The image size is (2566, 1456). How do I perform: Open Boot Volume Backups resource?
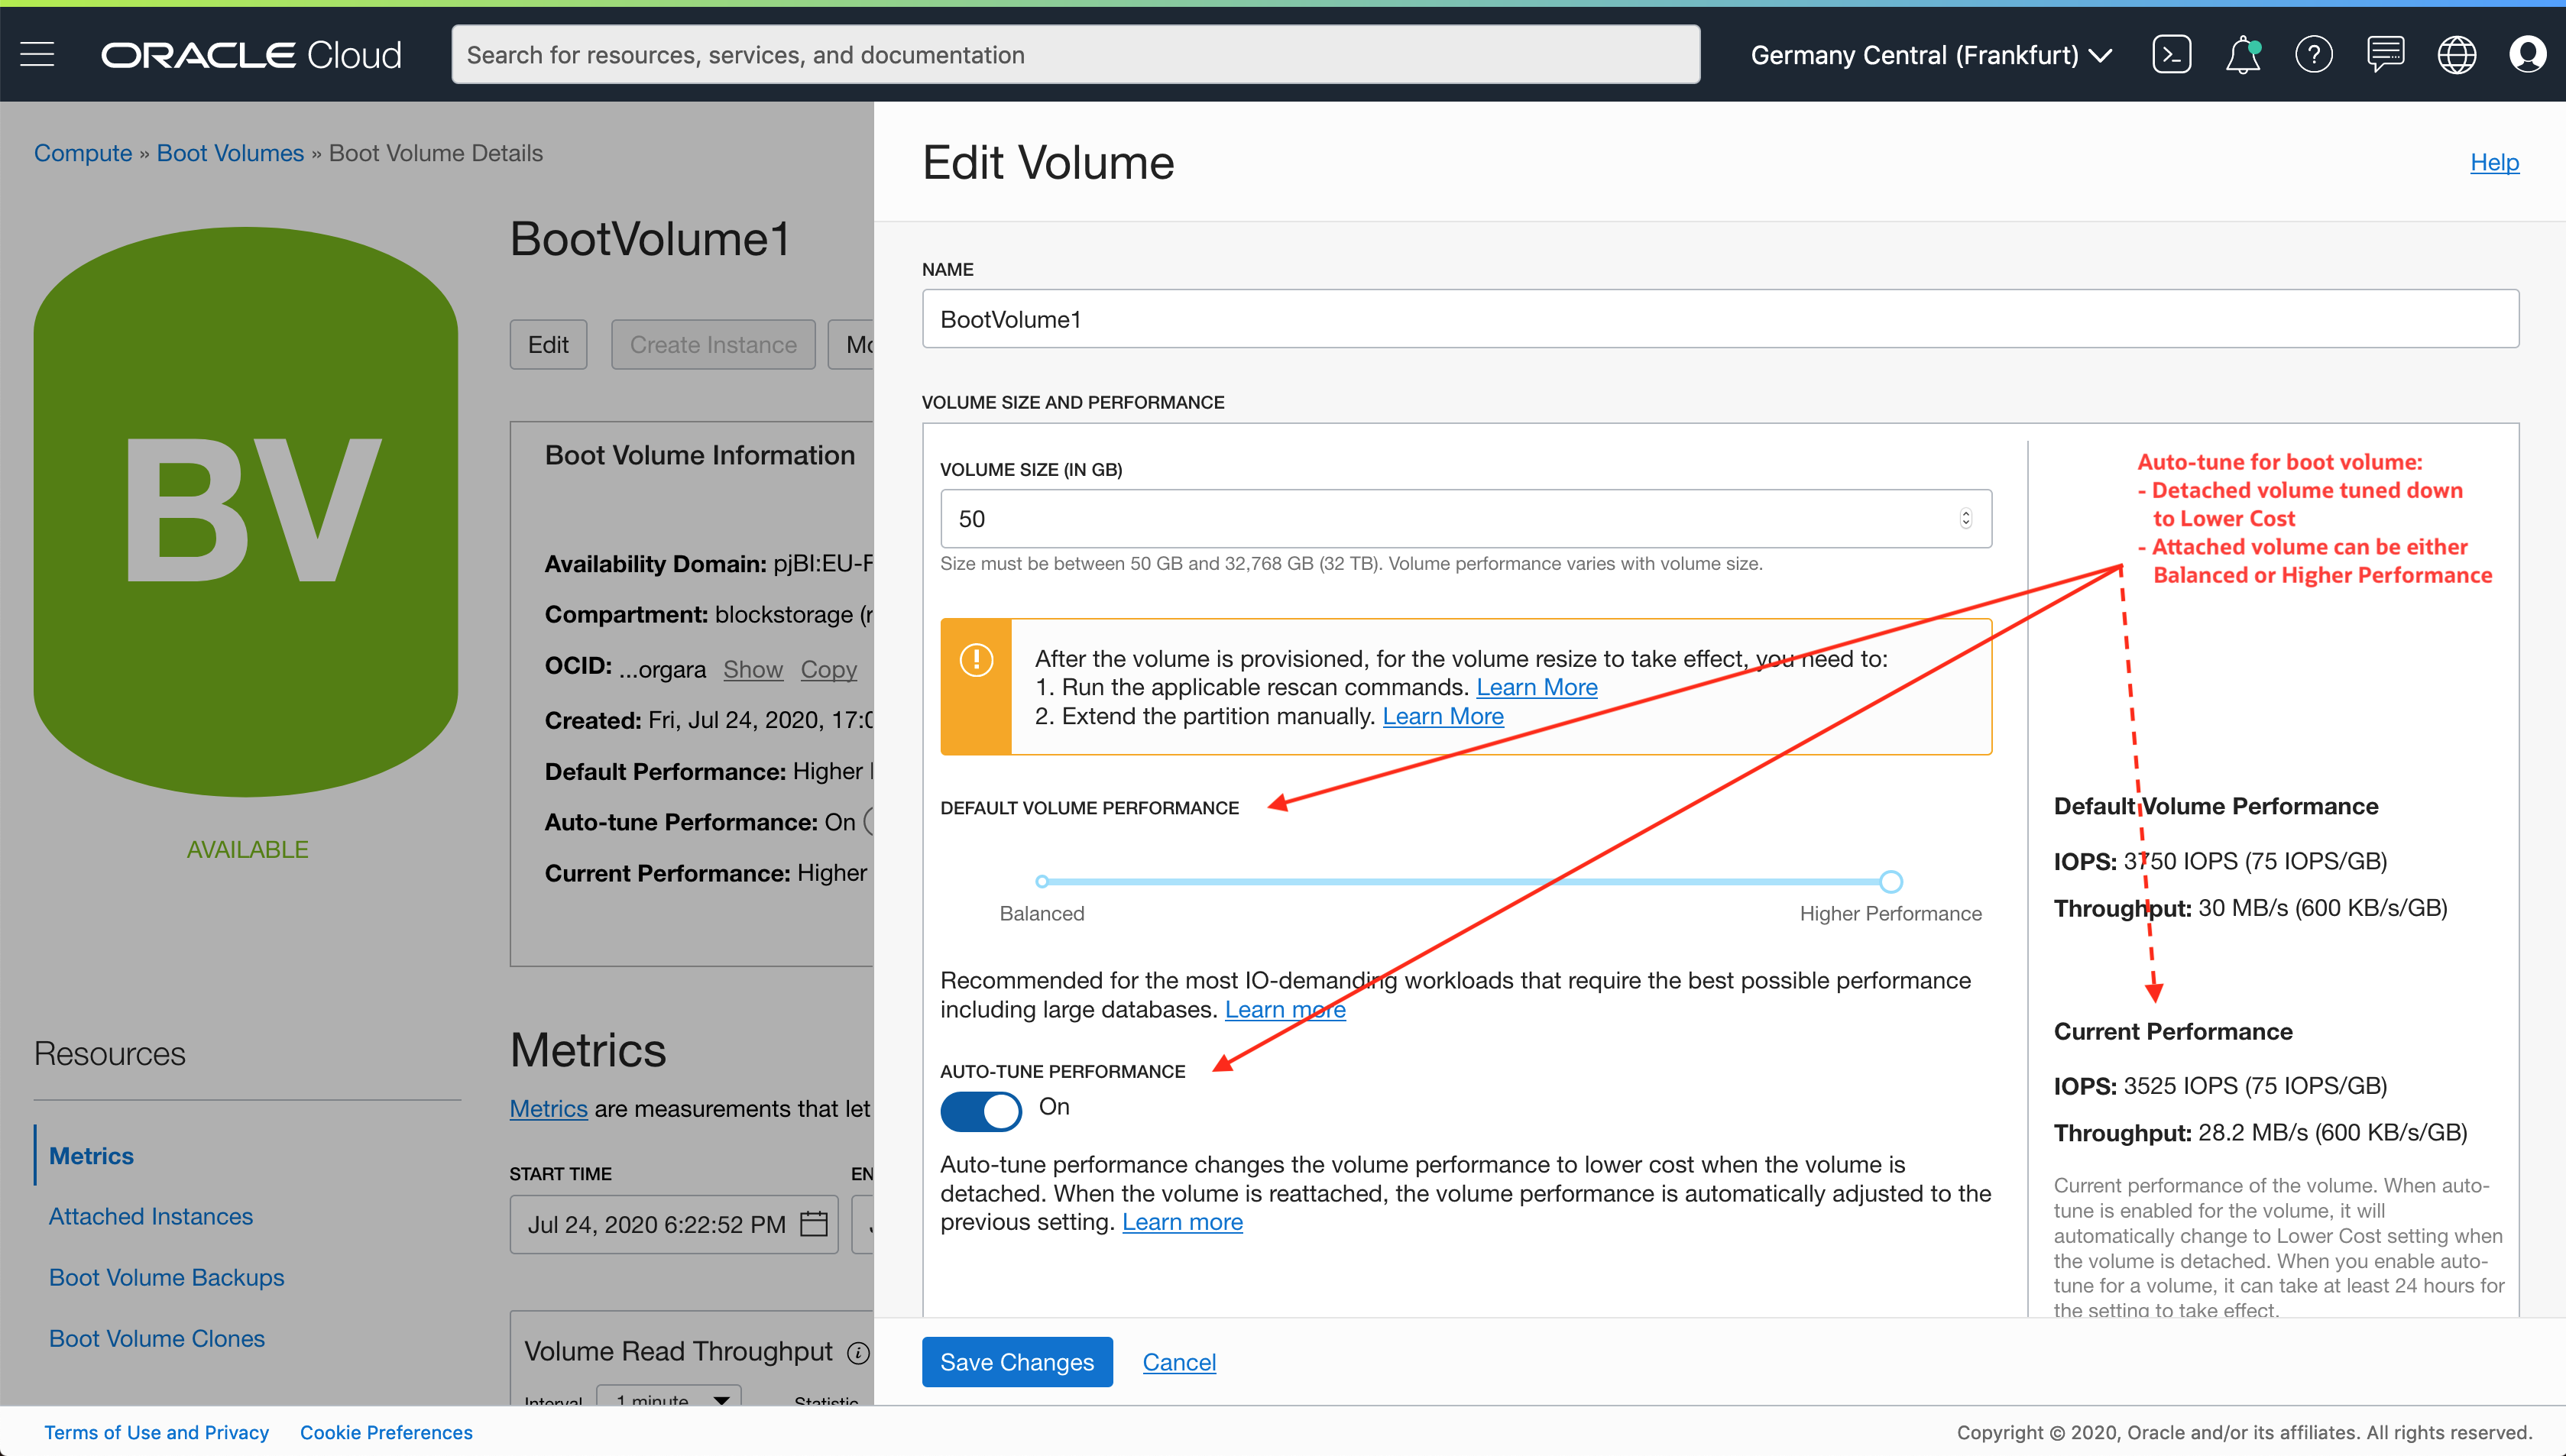(166, 1277)
